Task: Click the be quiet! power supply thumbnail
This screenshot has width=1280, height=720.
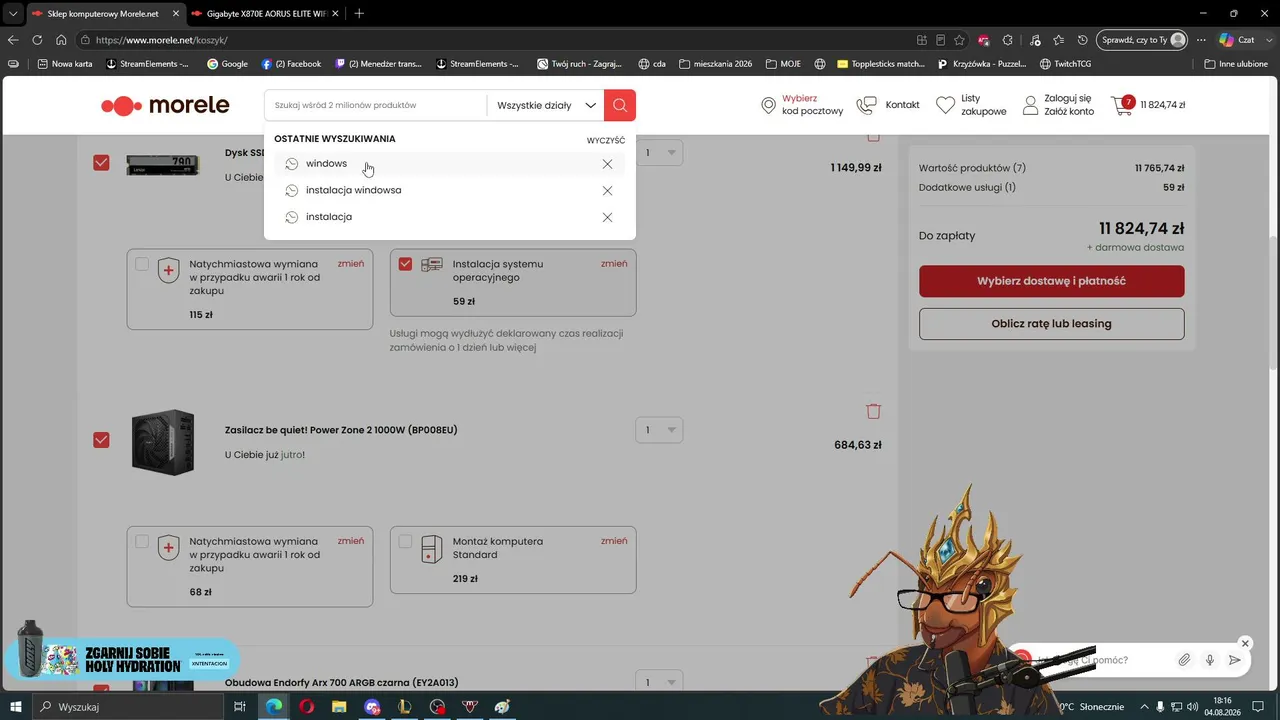Action: pos(163,441)
